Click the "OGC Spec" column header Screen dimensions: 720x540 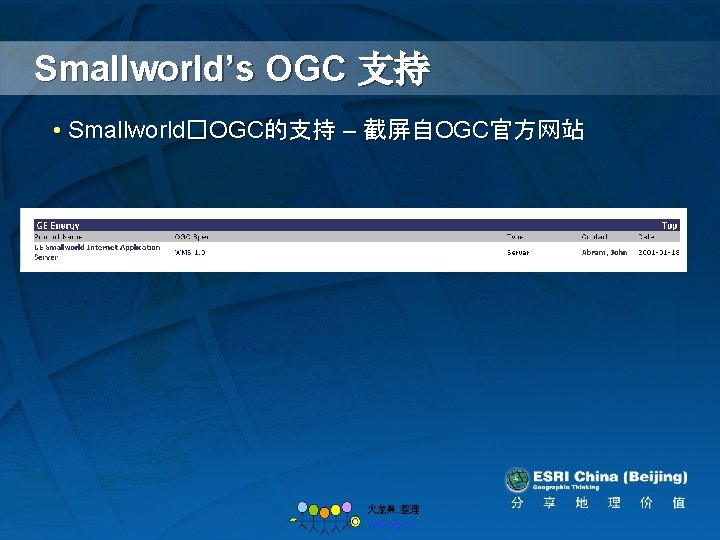(191, 236)
